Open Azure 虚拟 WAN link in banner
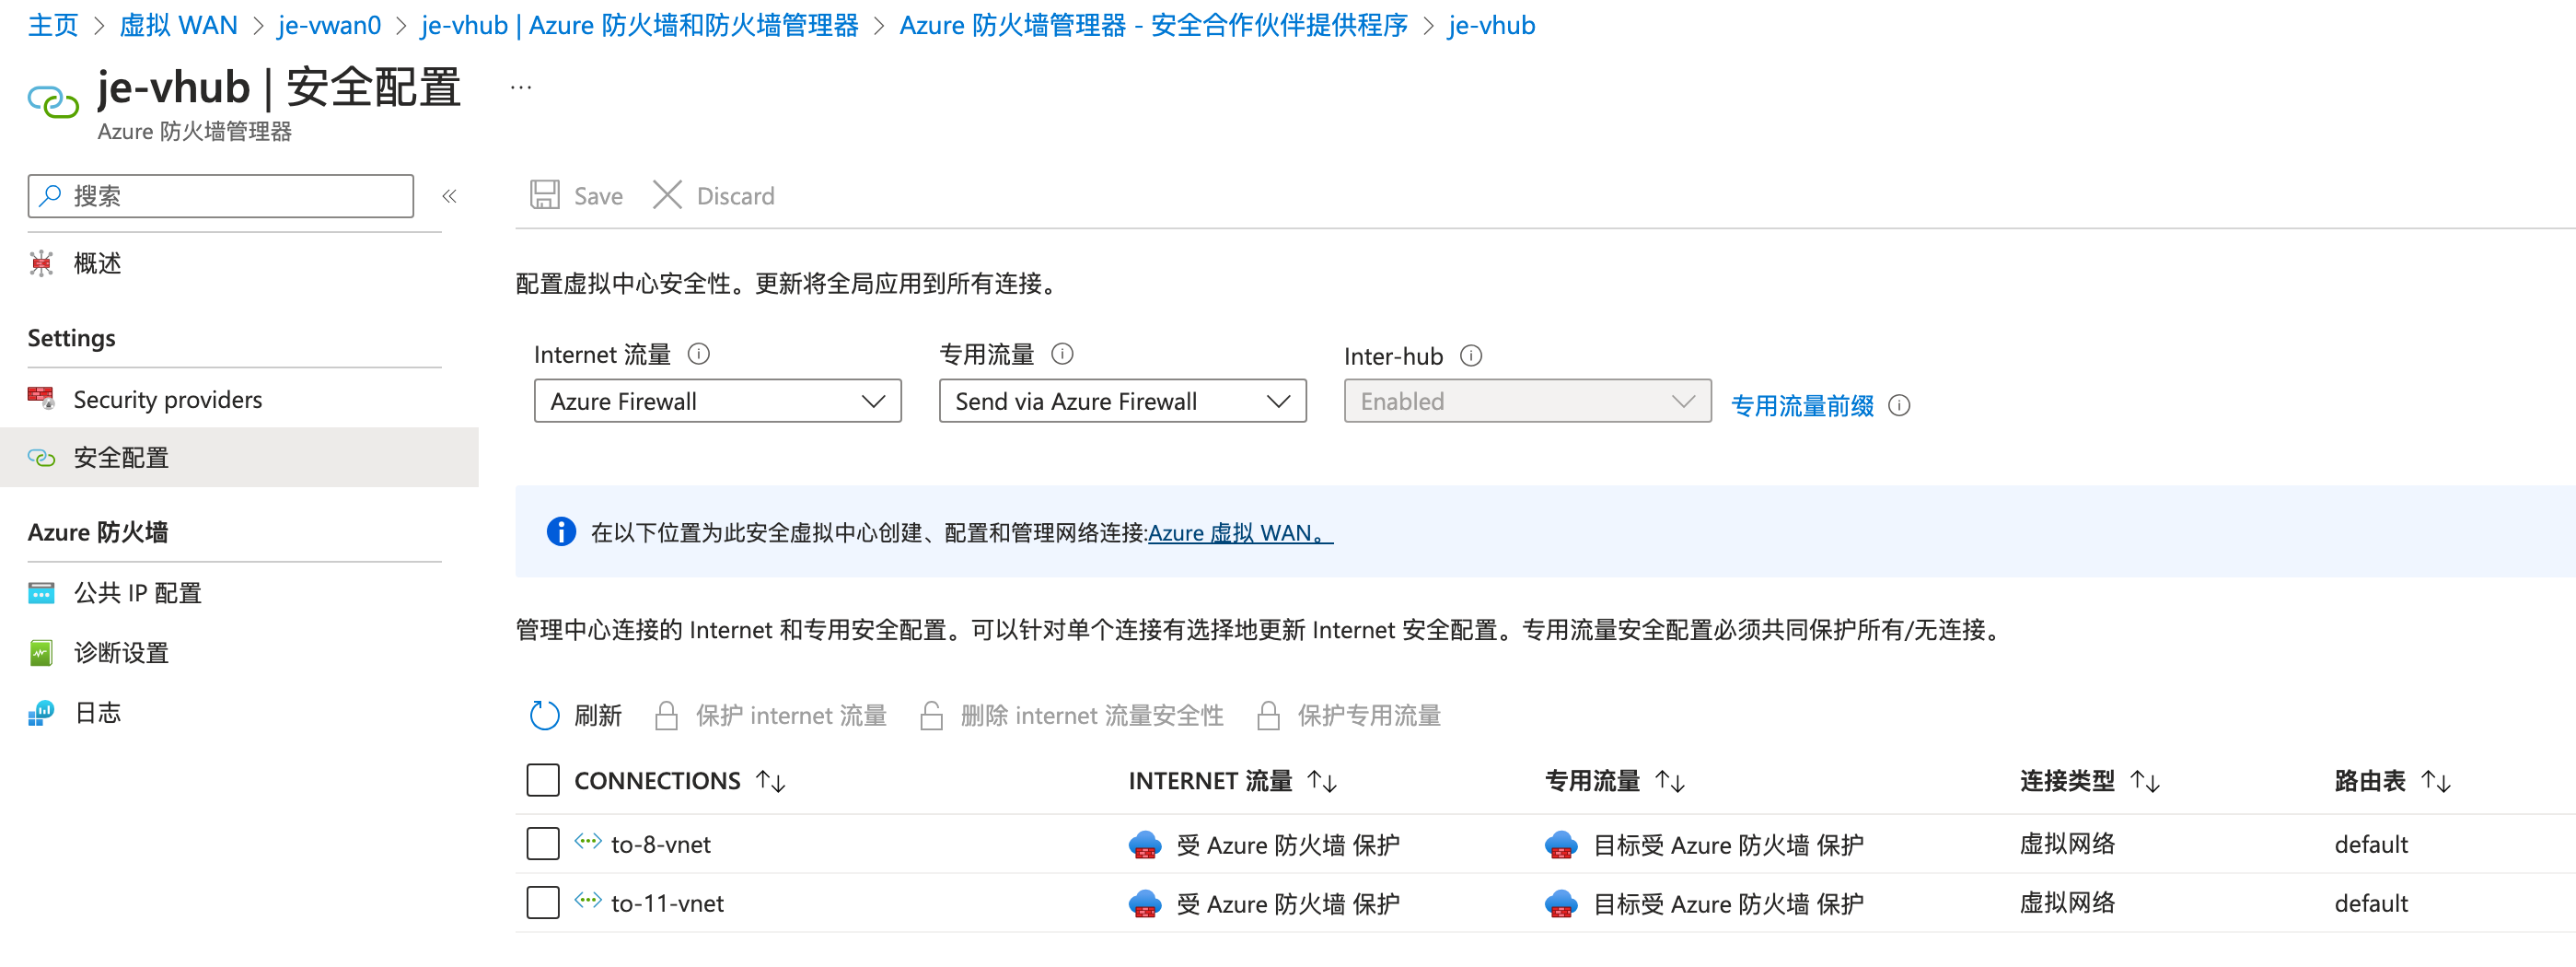2576x967 pixels. (x=1240, y=533)
